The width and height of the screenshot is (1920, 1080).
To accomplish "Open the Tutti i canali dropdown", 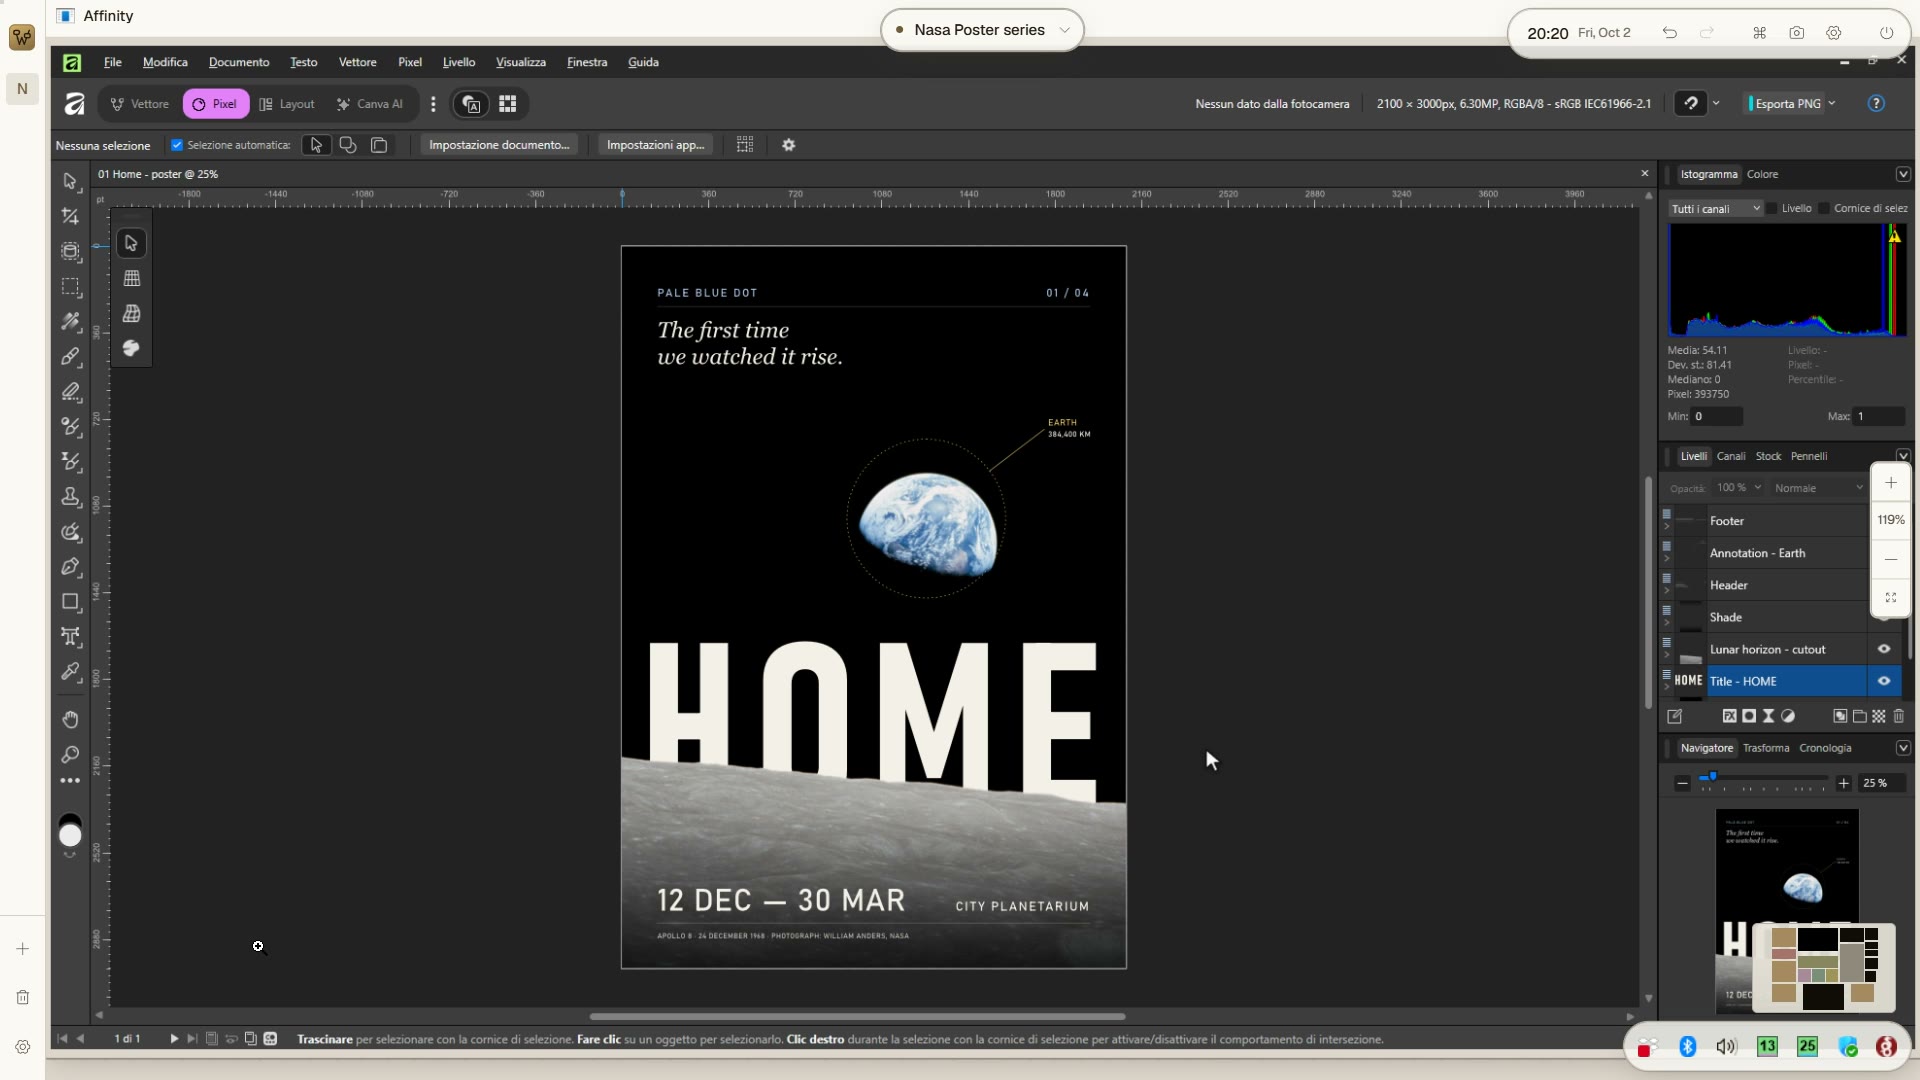I will [1716, 209].
